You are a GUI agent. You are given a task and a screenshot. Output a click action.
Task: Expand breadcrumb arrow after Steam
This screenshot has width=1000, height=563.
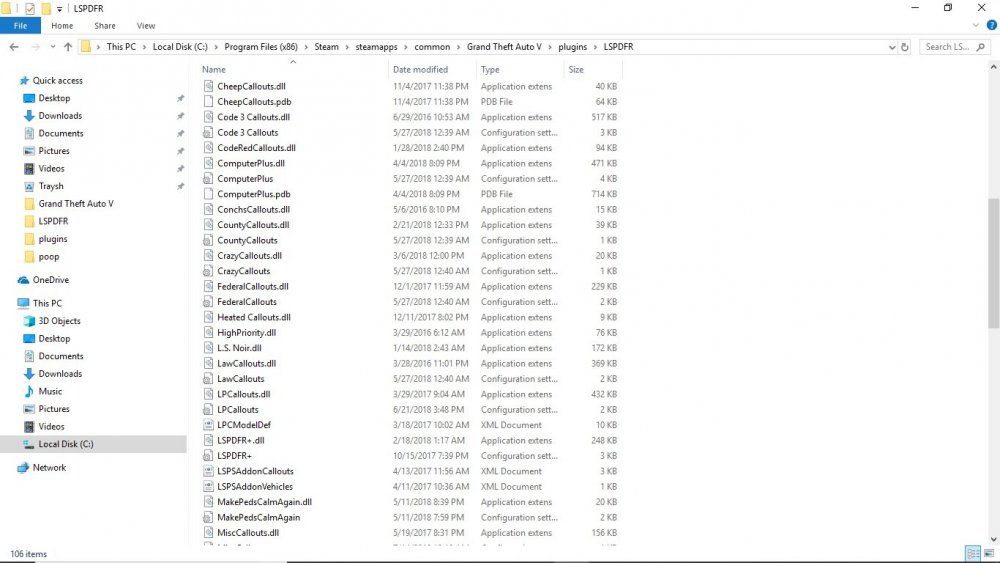point(347,47)
